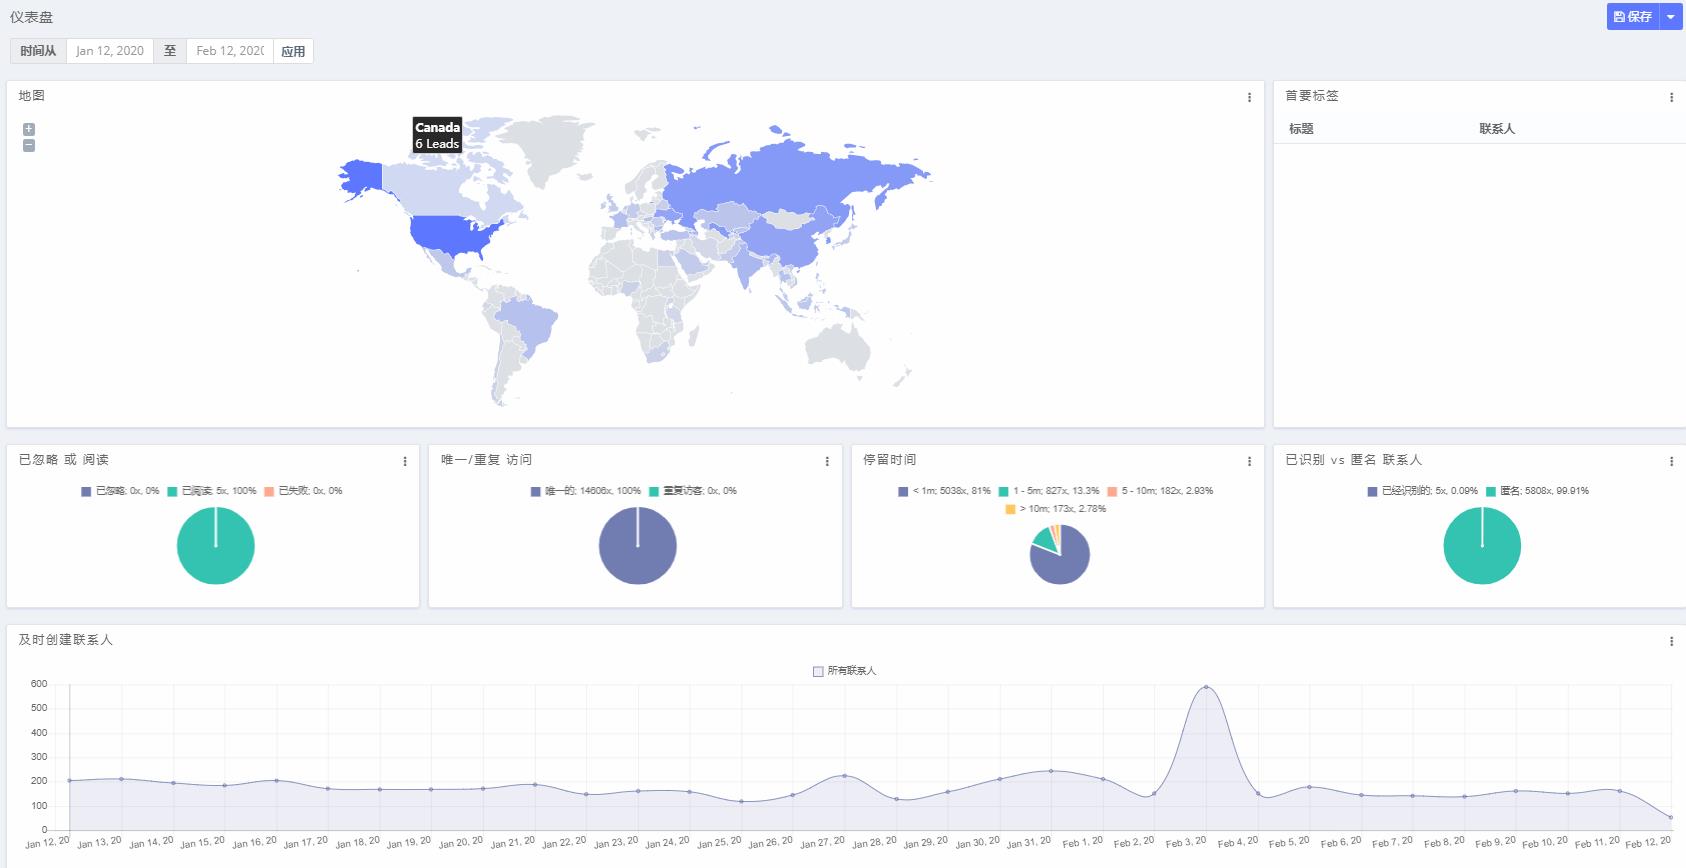The image size is (1686, 868).
Task: Zoom in on the world map
Action: [29, 129]
